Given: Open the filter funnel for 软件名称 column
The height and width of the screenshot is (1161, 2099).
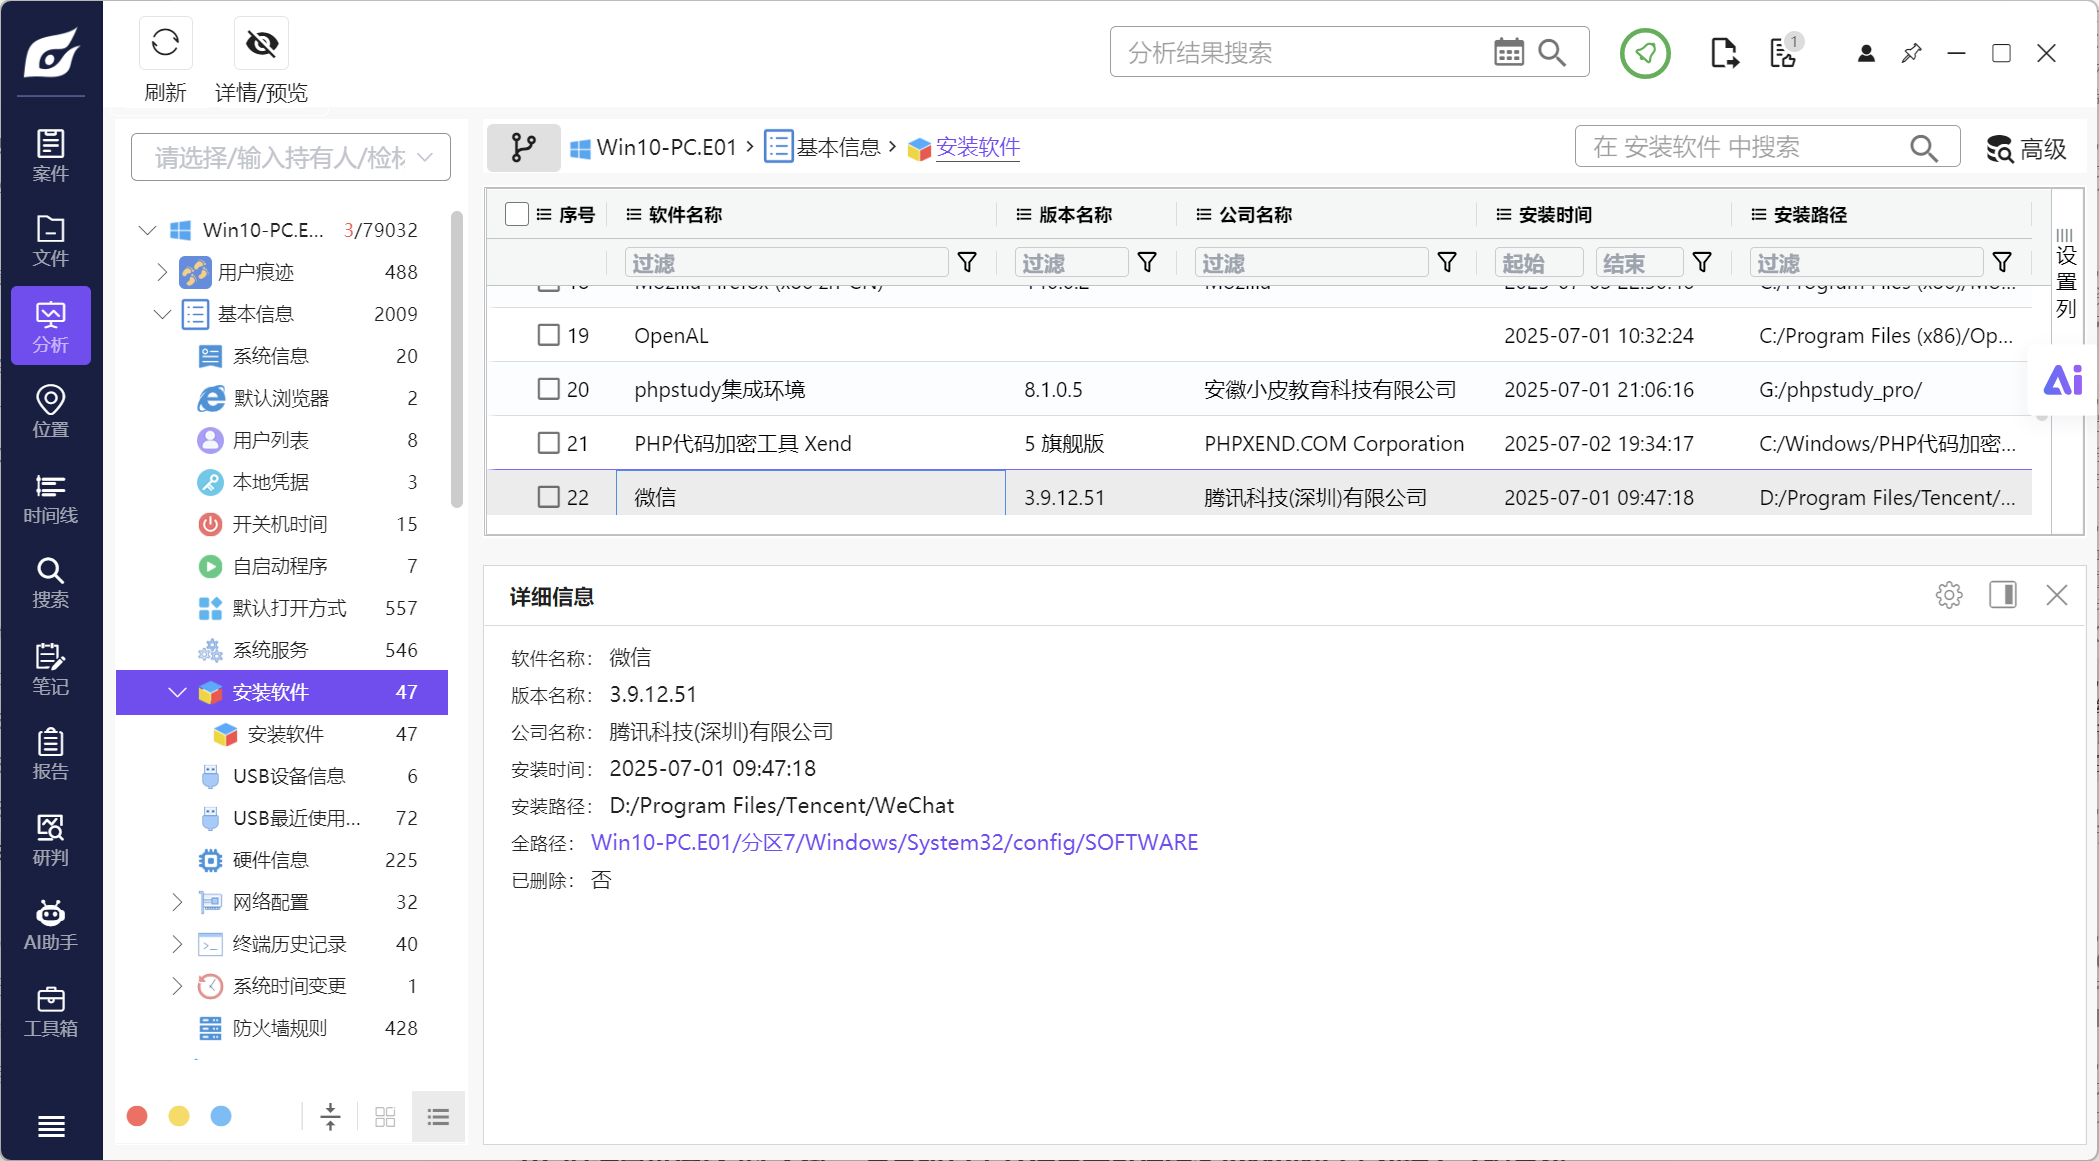Looking at the screenshot, I should click(967, 262).
